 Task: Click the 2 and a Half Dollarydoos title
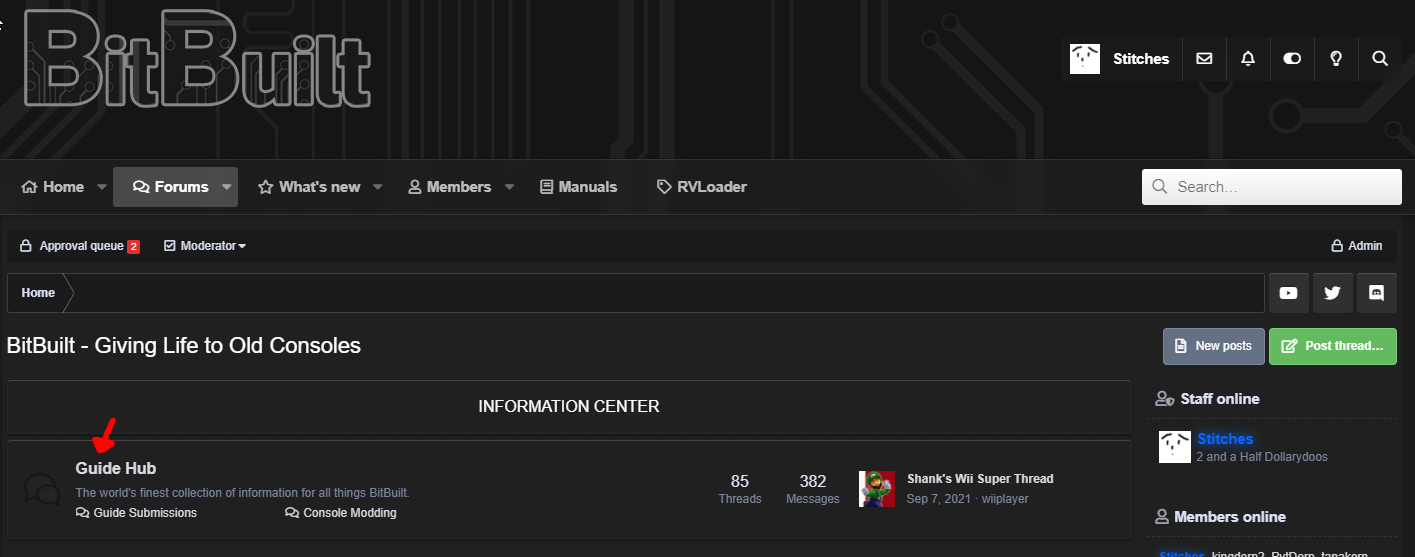1262,457
